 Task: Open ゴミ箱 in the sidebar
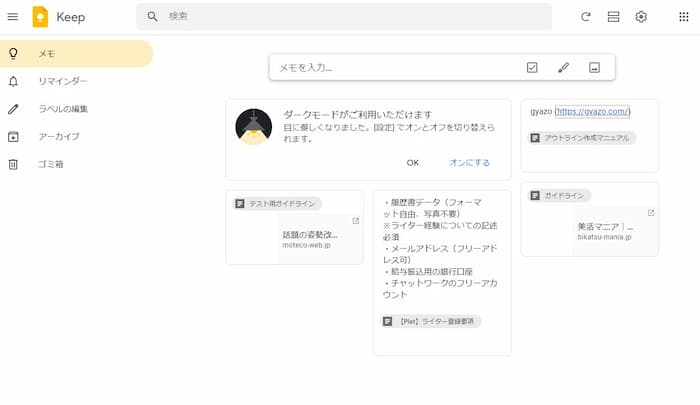tap(76, 164)
